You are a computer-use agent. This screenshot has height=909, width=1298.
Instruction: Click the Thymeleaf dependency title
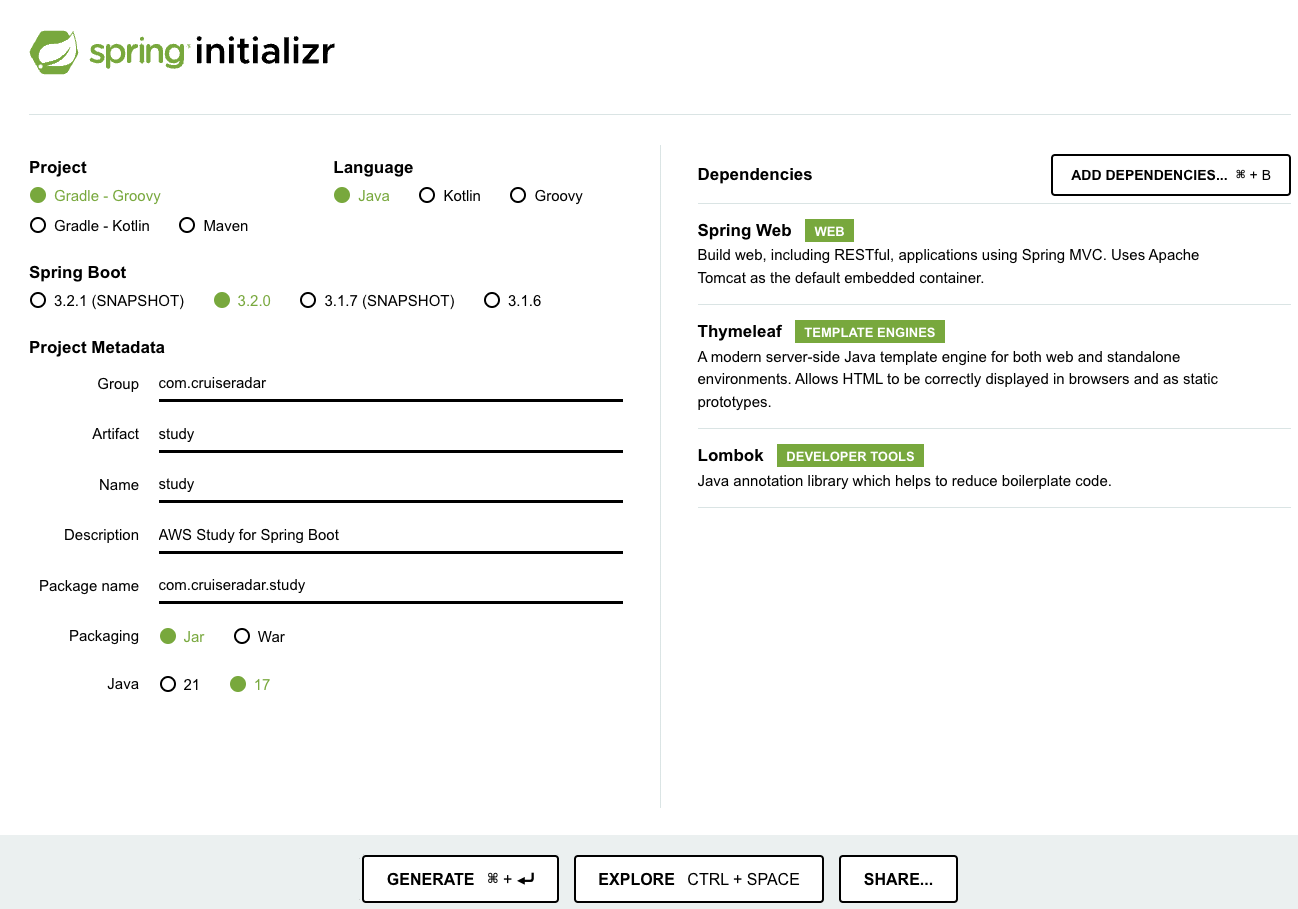click(740, 332)
